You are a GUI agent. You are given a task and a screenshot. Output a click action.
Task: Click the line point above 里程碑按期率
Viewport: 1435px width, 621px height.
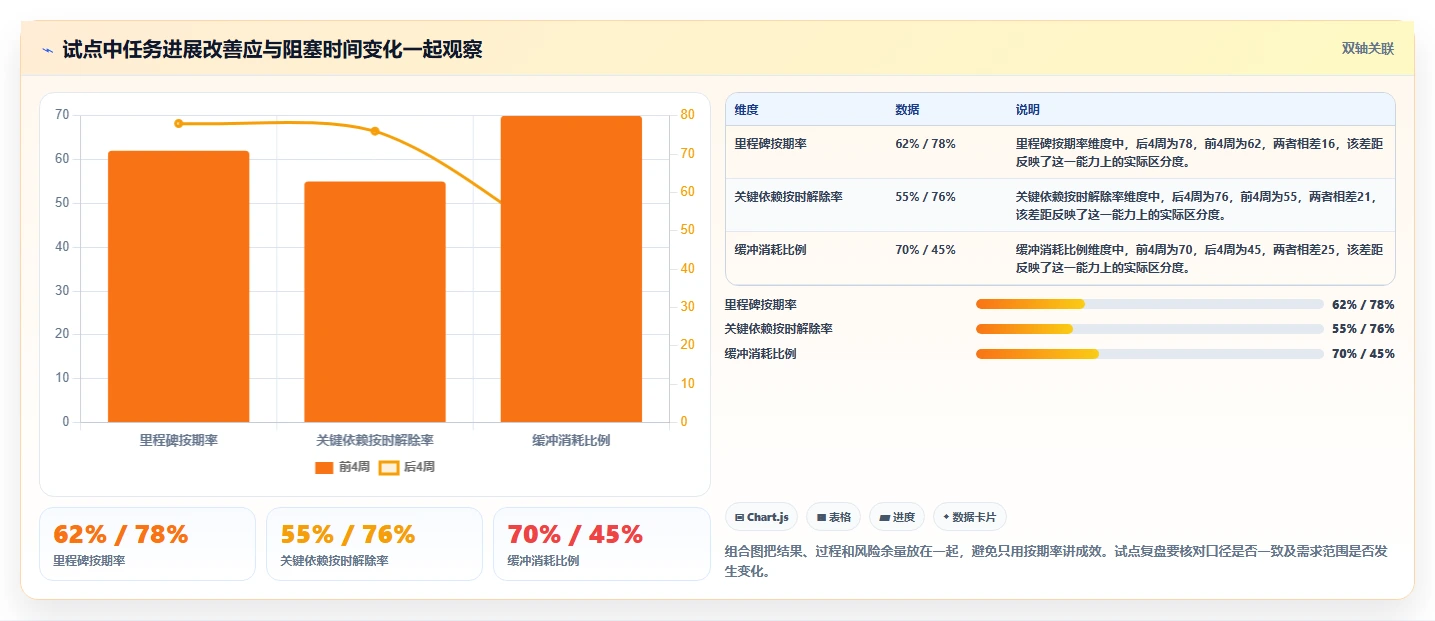(x=178, y=123)
